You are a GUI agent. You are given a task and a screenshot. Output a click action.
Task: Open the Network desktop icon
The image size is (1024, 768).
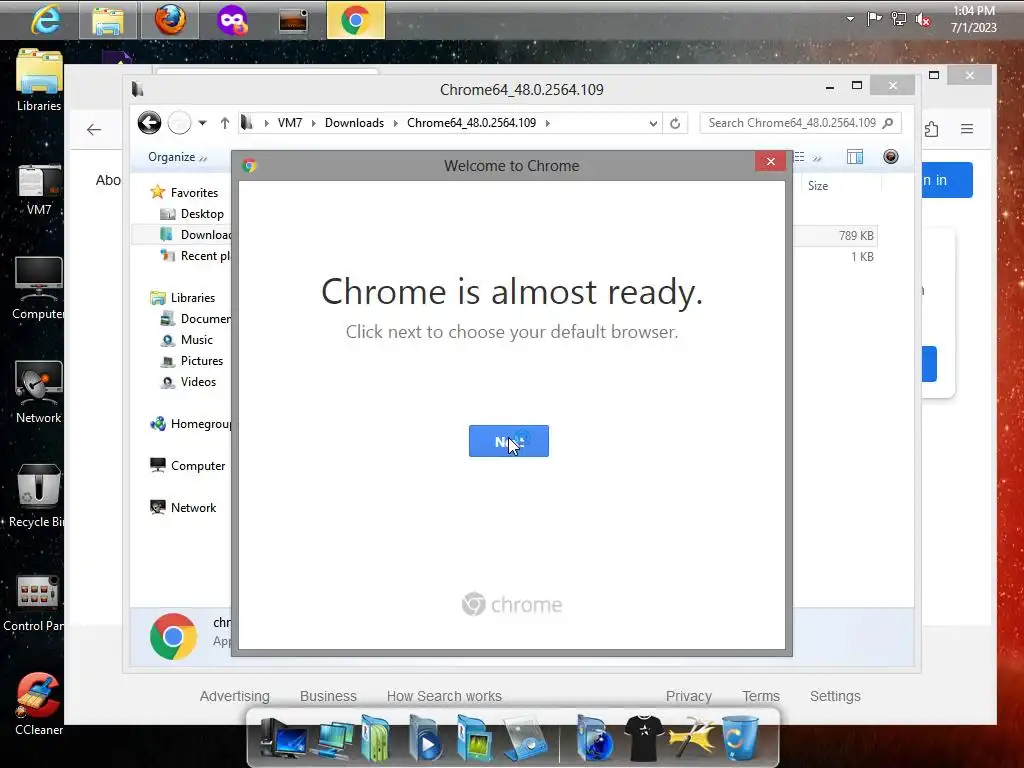[x=39, y=392]
